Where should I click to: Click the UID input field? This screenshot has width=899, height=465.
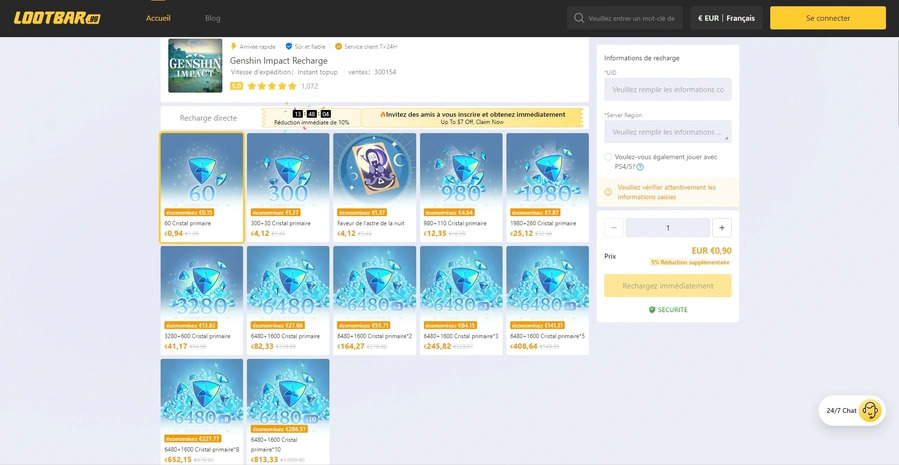point(668,89)
